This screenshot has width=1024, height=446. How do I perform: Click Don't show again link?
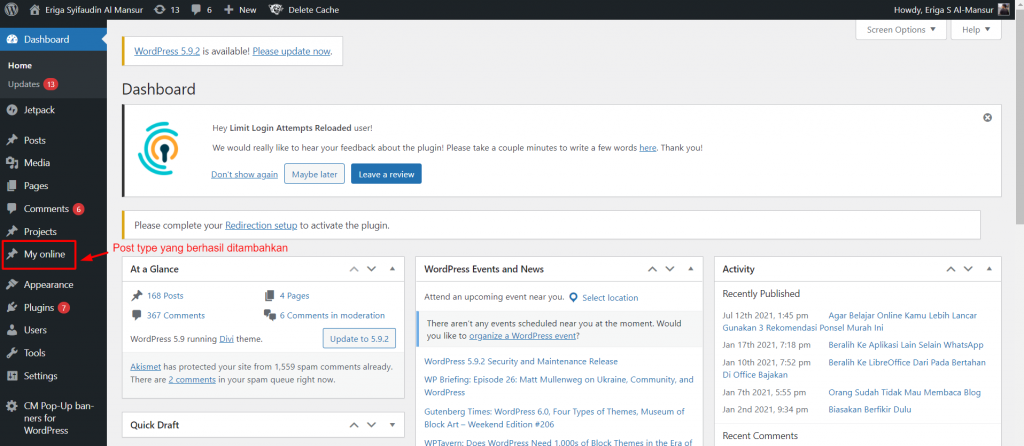pyautogui.click(x=244, y=174)
